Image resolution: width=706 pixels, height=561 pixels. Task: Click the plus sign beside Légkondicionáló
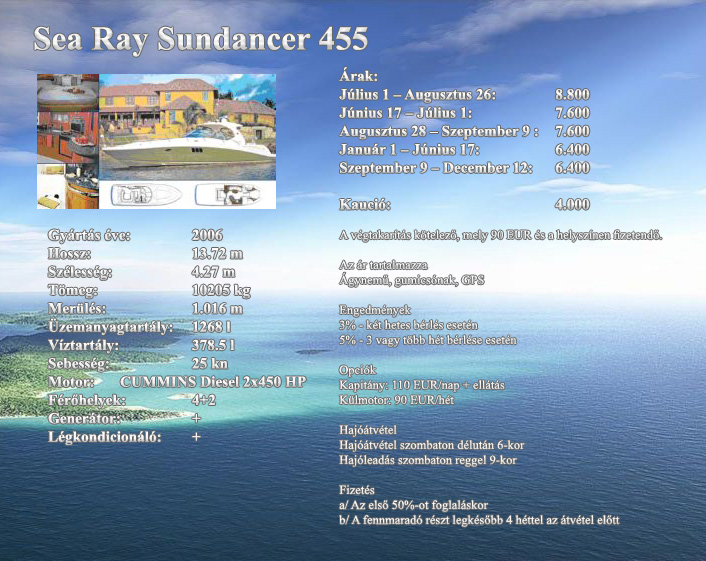coord(196,437)
